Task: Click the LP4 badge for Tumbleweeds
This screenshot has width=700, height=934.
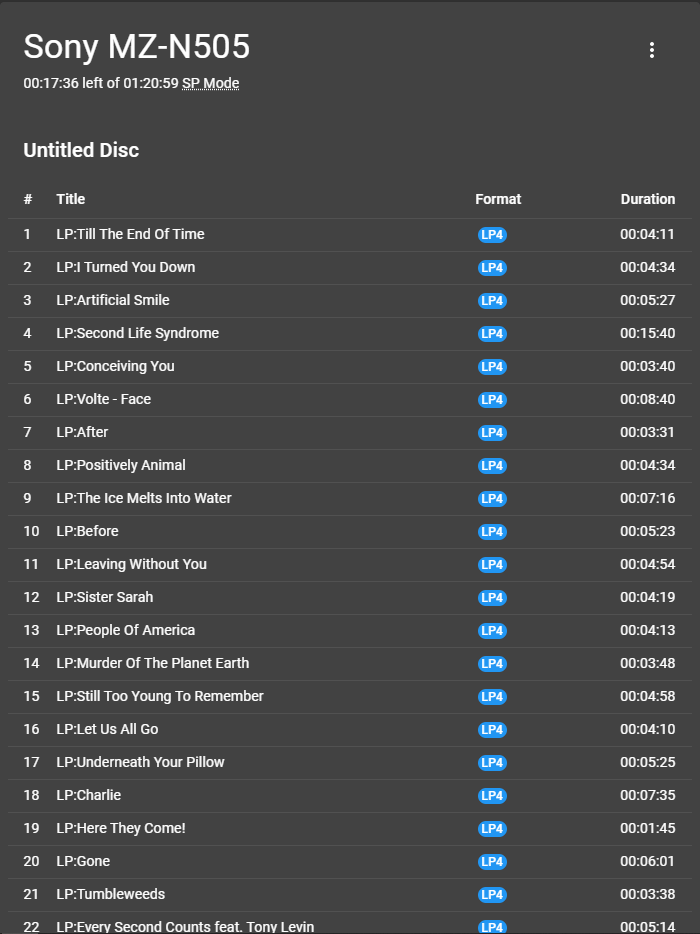Action: point(492,895)
